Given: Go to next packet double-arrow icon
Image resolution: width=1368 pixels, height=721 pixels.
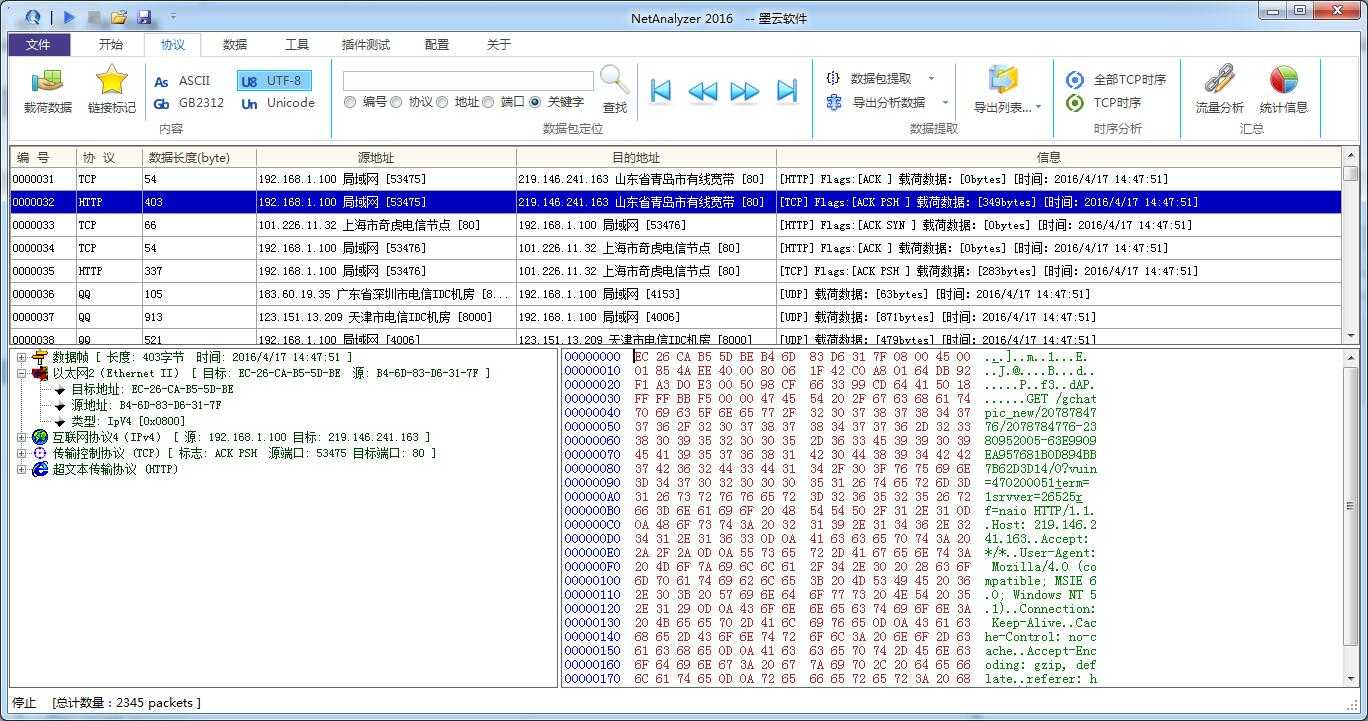Looking at the screenshot, I should [745, 91].
